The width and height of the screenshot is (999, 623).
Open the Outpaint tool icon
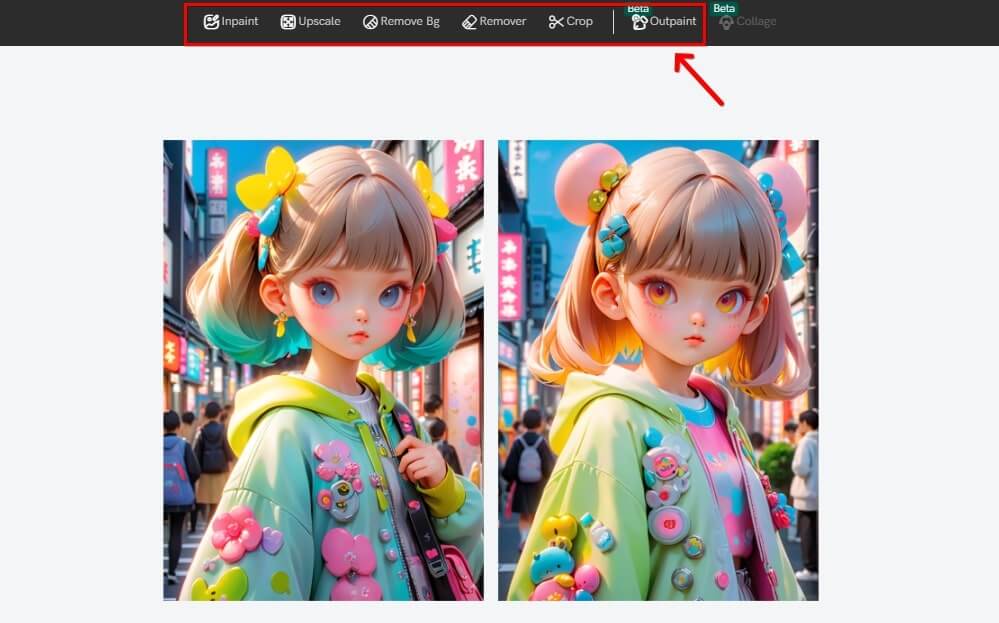pos(639,22)
